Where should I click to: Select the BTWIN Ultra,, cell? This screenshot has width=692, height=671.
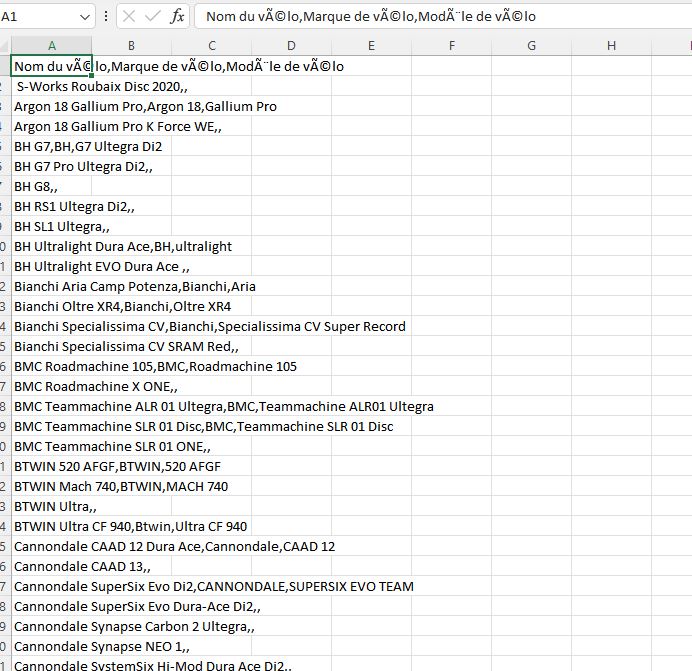[x=52, y=506]
